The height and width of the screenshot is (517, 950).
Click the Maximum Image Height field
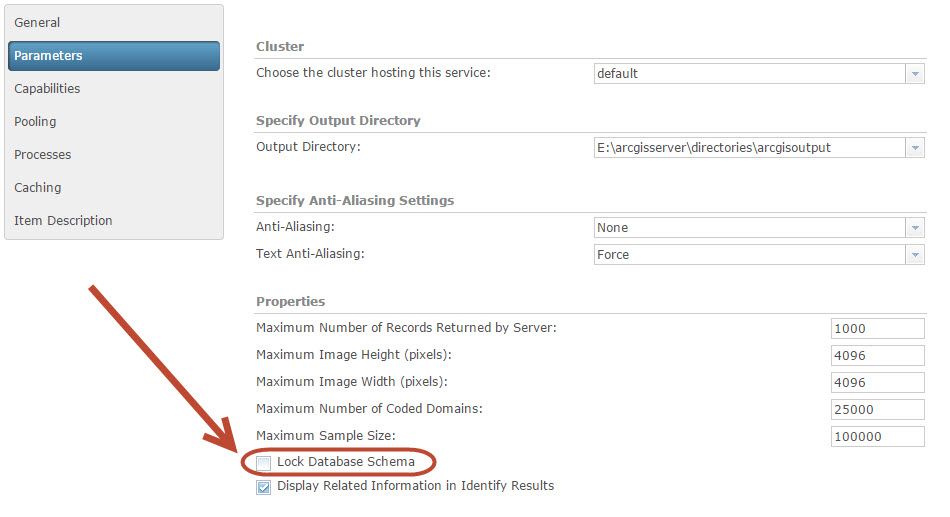(877, 356)
